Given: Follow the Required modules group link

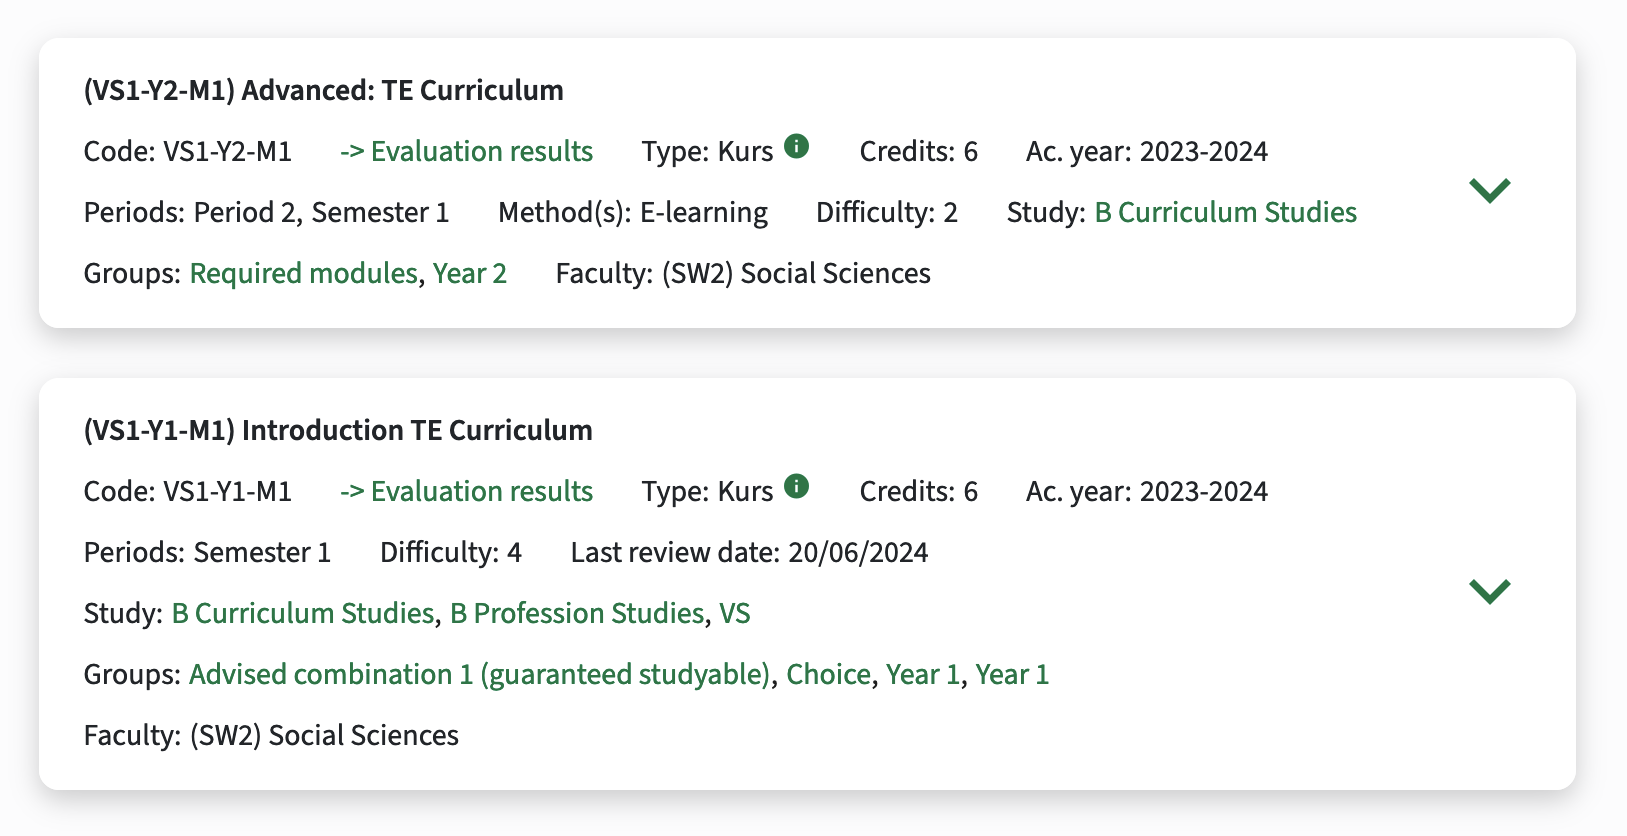Looking at the screenshot, I should click(x=304, y=273).
